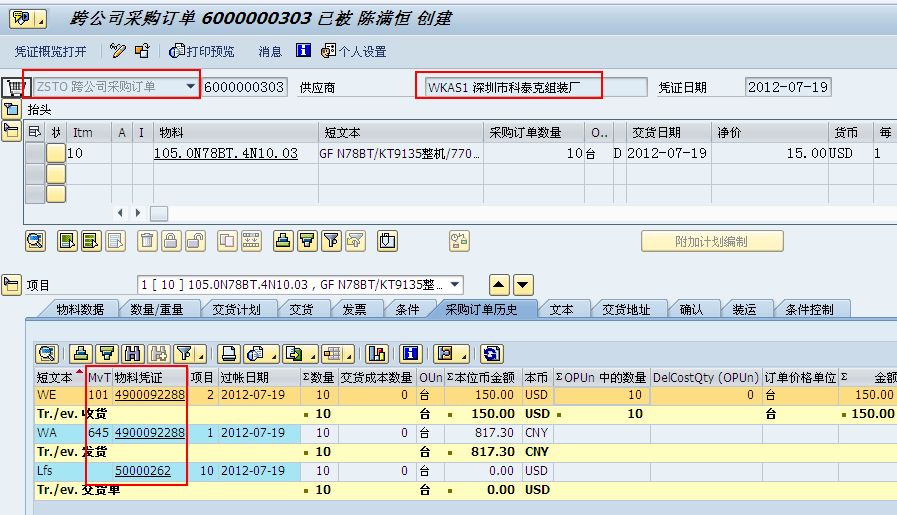Open the title bar menu dropdown icon
897x515 pixels.
coord(41,21)
